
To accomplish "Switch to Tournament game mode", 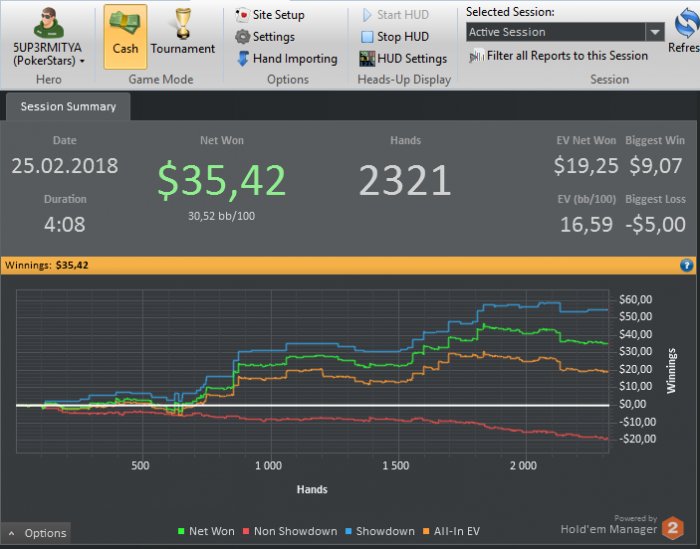I will click(183, 37).
